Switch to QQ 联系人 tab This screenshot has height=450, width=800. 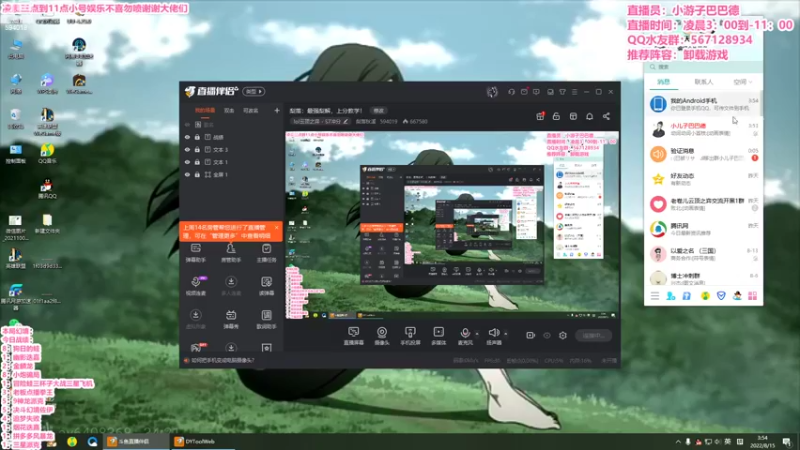tap(704, 82)
